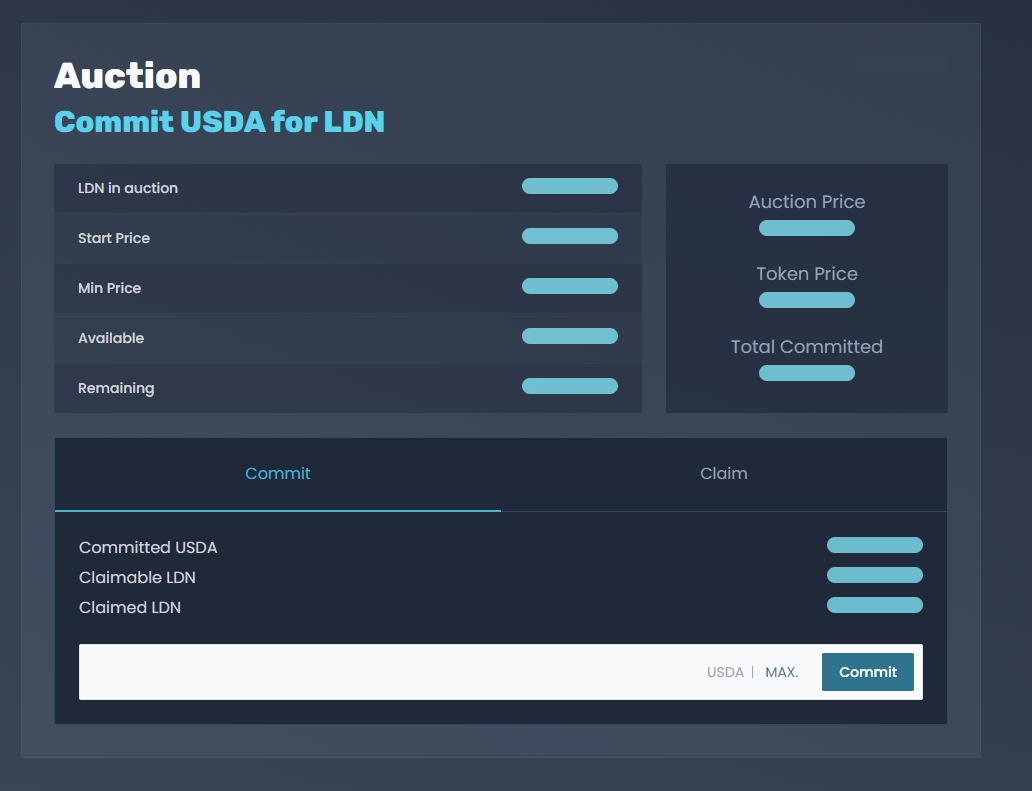Click the Remaining row label
Viewport: 1032px width, 791px height.
pyautogui.click(x=116, y=388)
